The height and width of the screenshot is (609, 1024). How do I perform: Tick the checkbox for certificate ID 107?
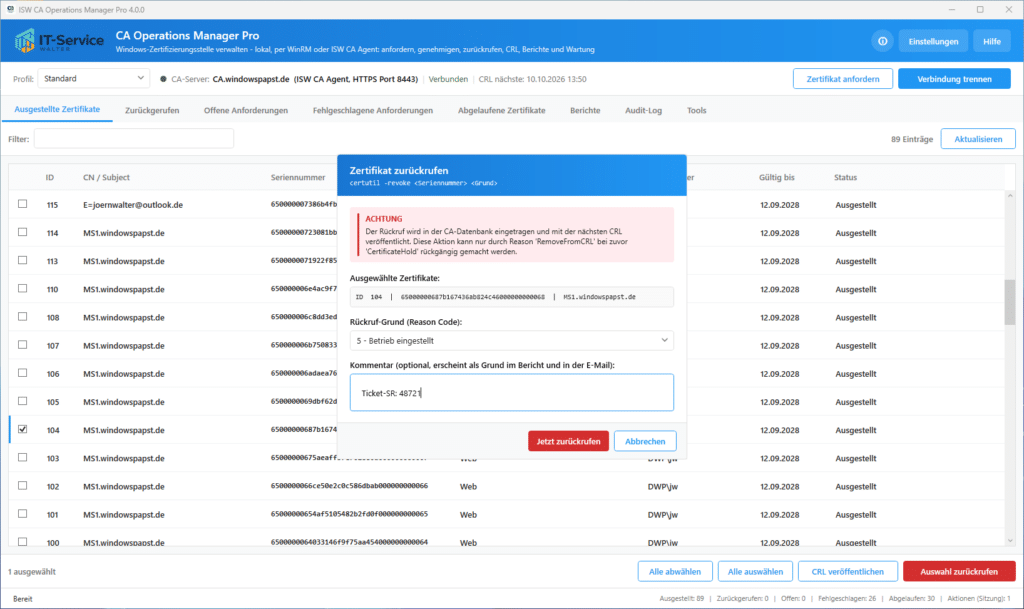pos(23,345)
